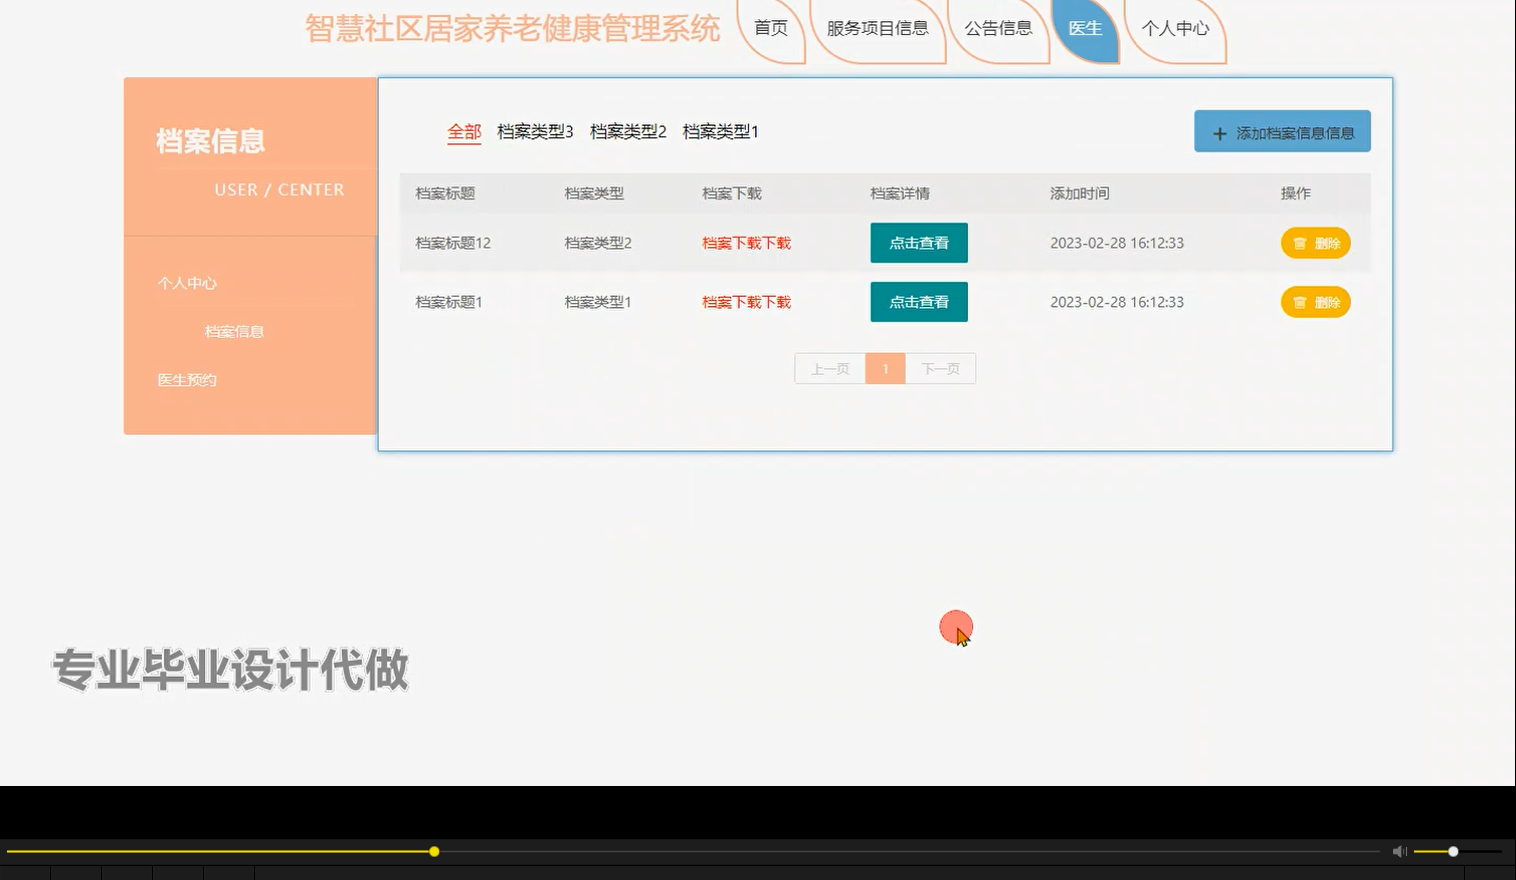Filter archives by 档案类型2

point(628,131)
